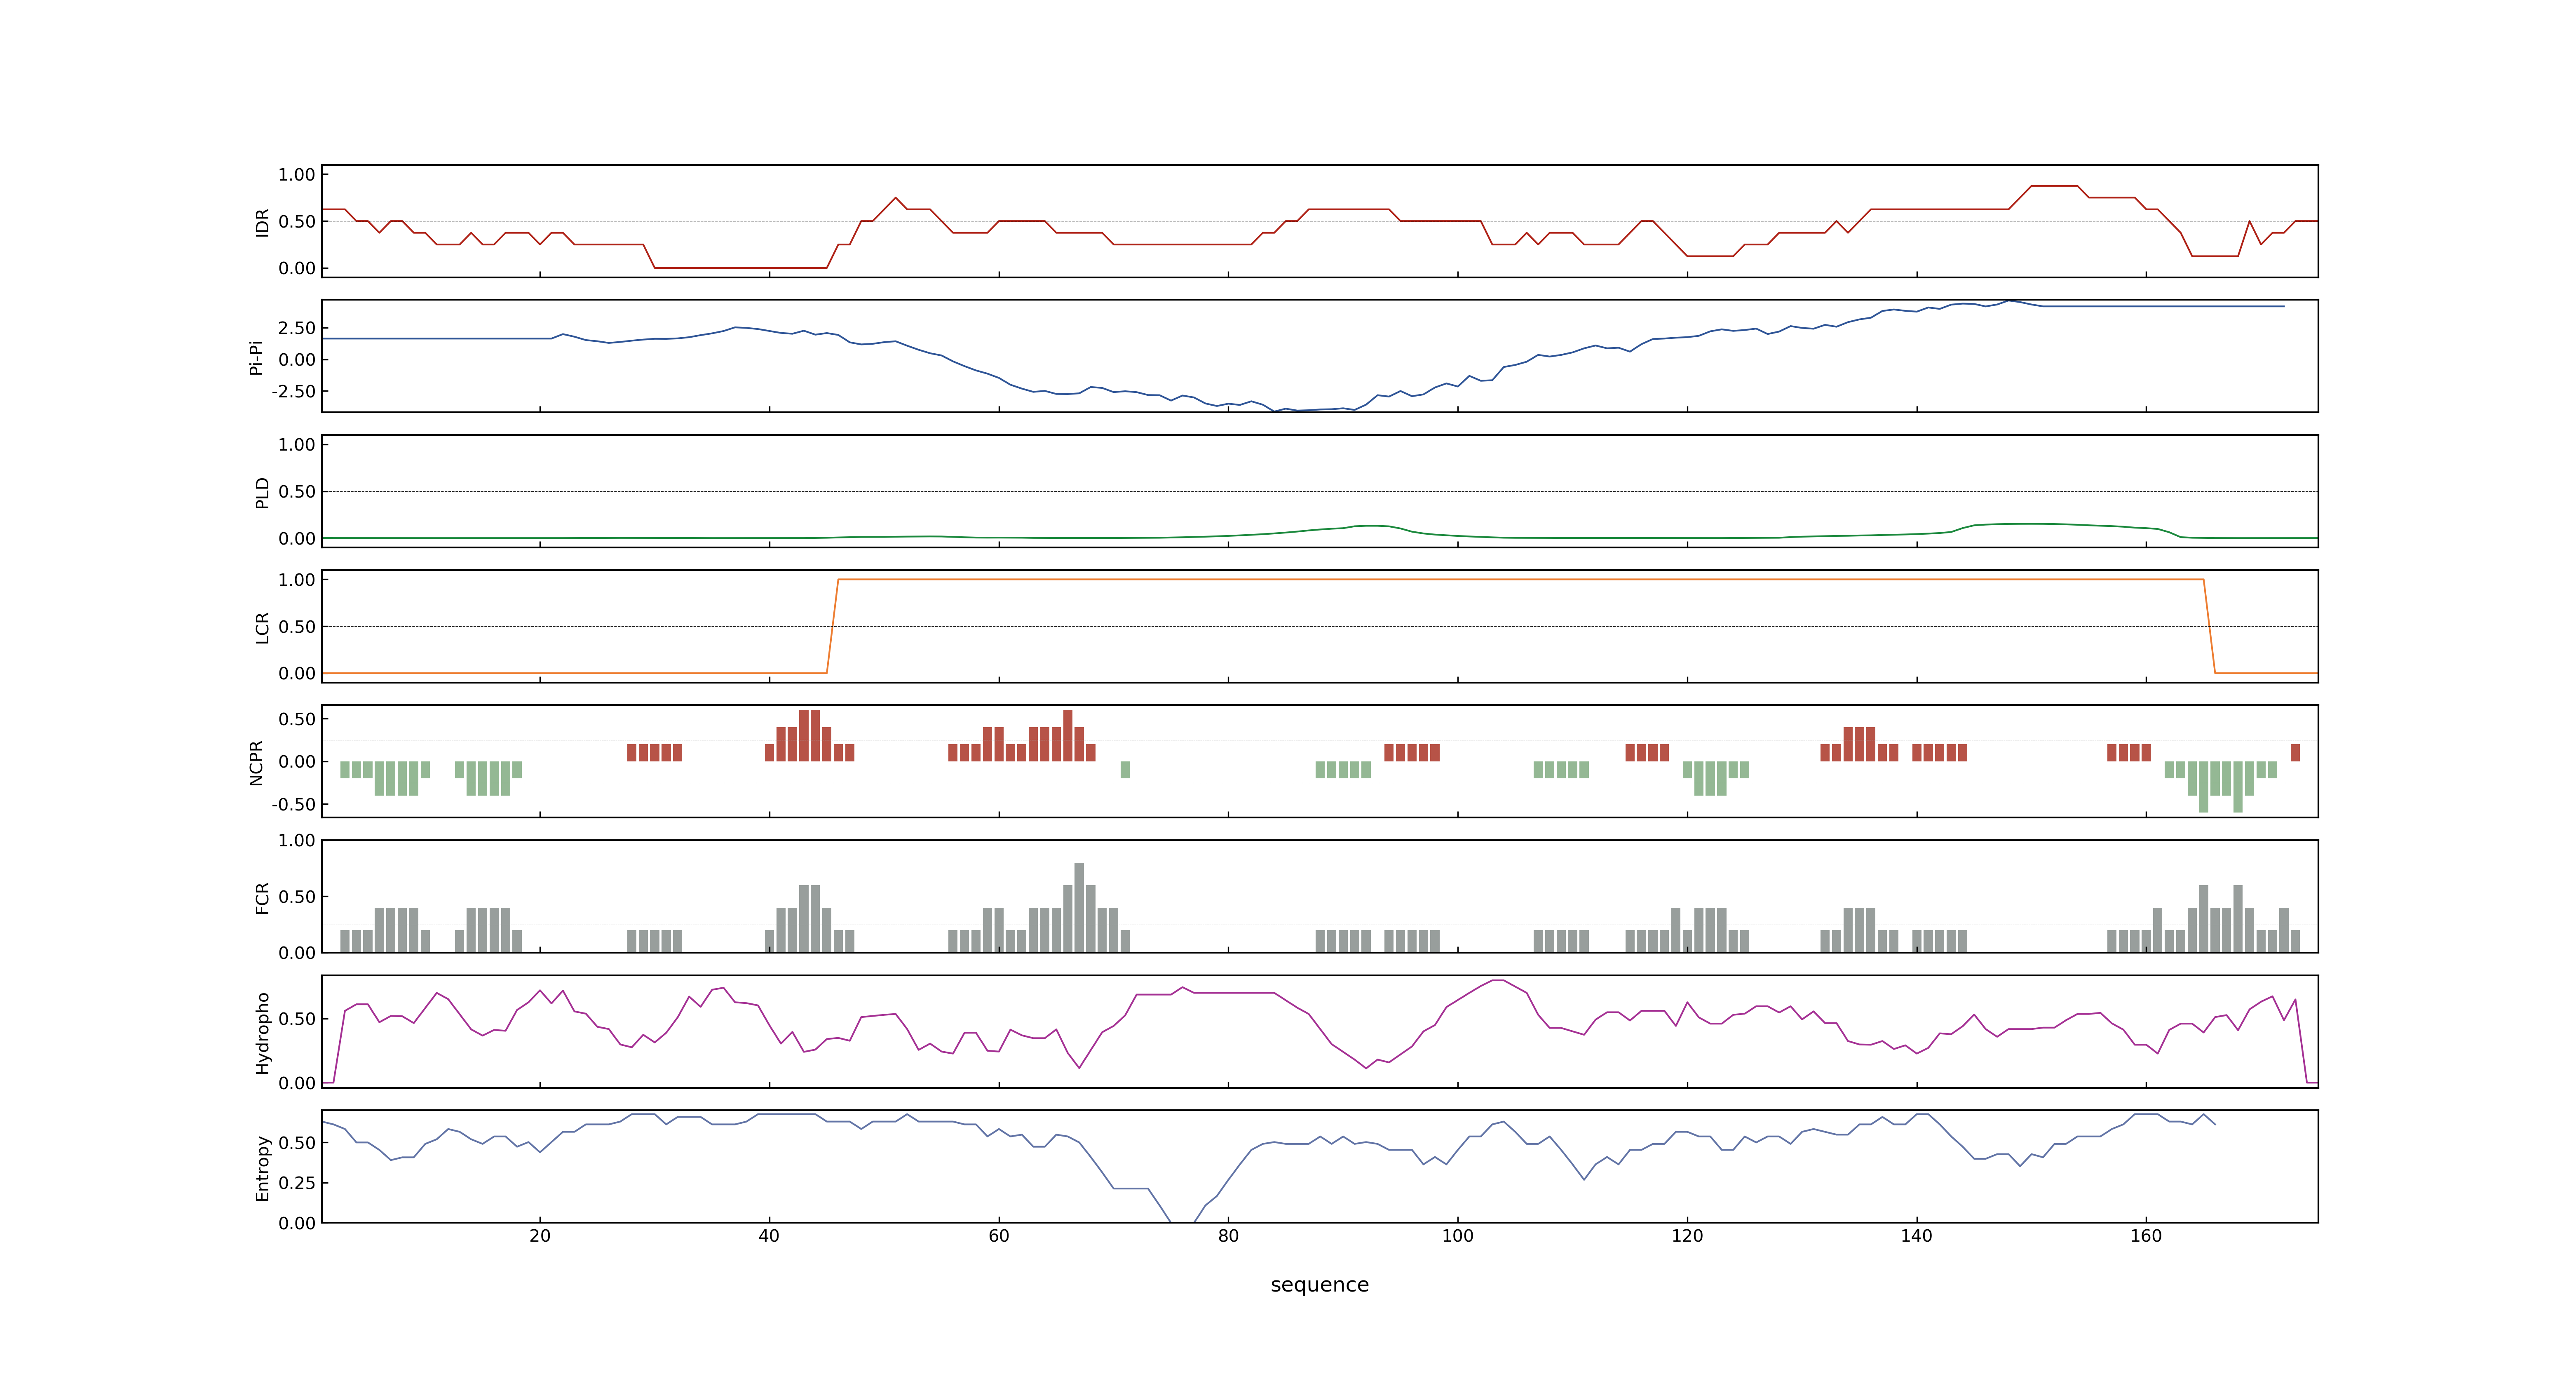Screen dimensions: 2576x1374
Task: Click the x-axis tick label 80
Action: point(1228,1236)
